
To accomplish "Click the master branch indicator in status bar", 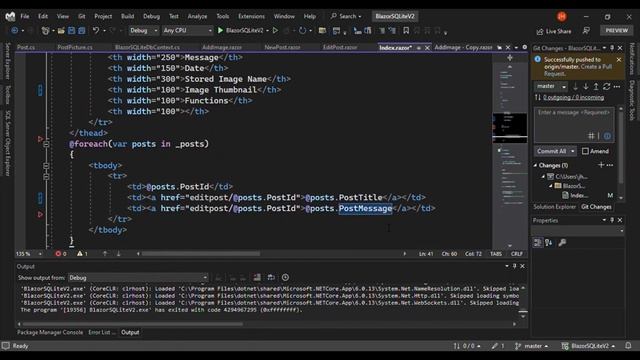I will pyautogui.click(x=531, y=346).
